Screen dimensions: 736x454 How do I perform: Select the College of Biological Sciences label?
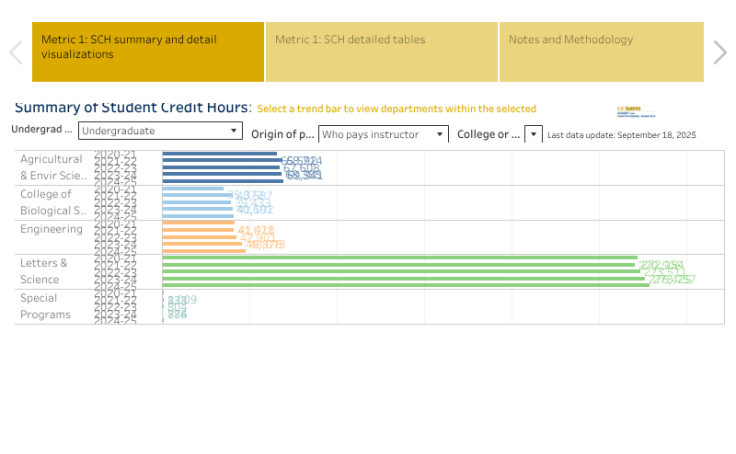point(52,202)
